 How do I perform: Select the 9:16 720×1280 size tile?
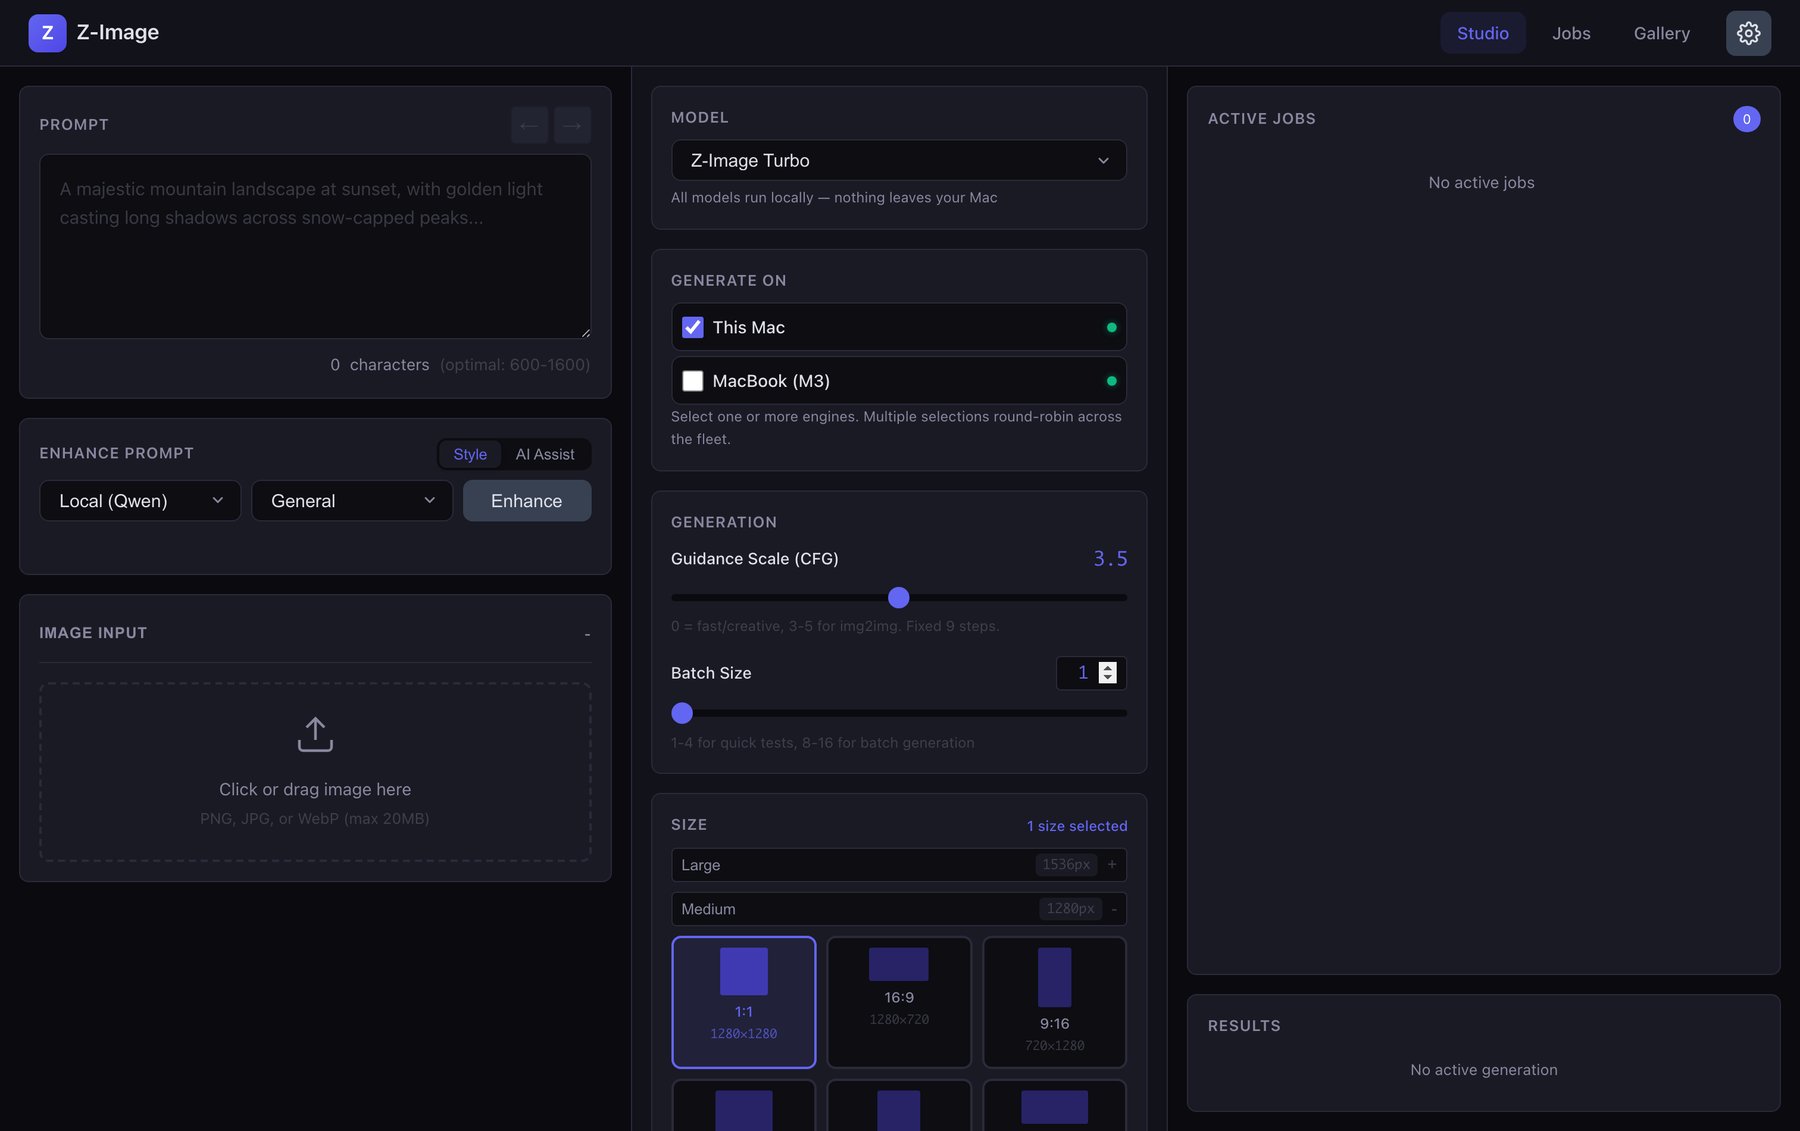click(x=1054, y=1002)
